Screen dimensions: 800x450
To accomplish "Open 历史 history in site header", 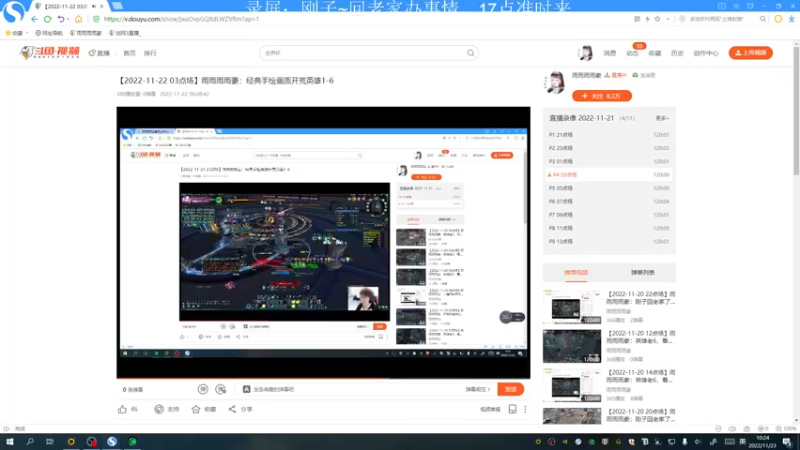I will point(677,53).
